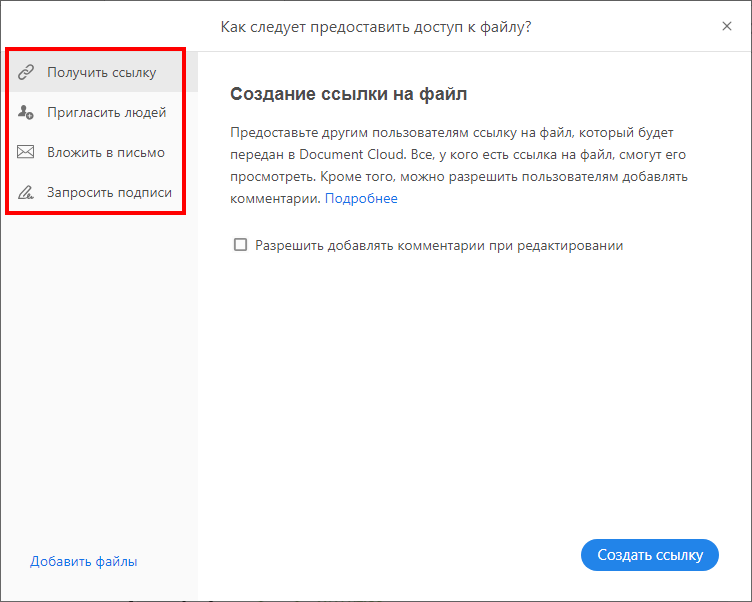This screenshot has height=602, width=752.
Task: Click the pen signature icon
Action: pos(27,193)
